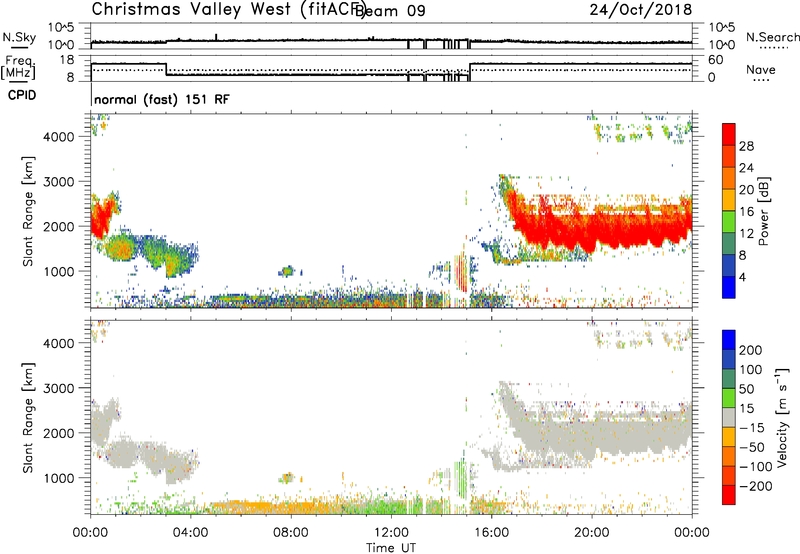Click velocity colorbar tick value -200
800x554 pixels.
tap(755, 486)
